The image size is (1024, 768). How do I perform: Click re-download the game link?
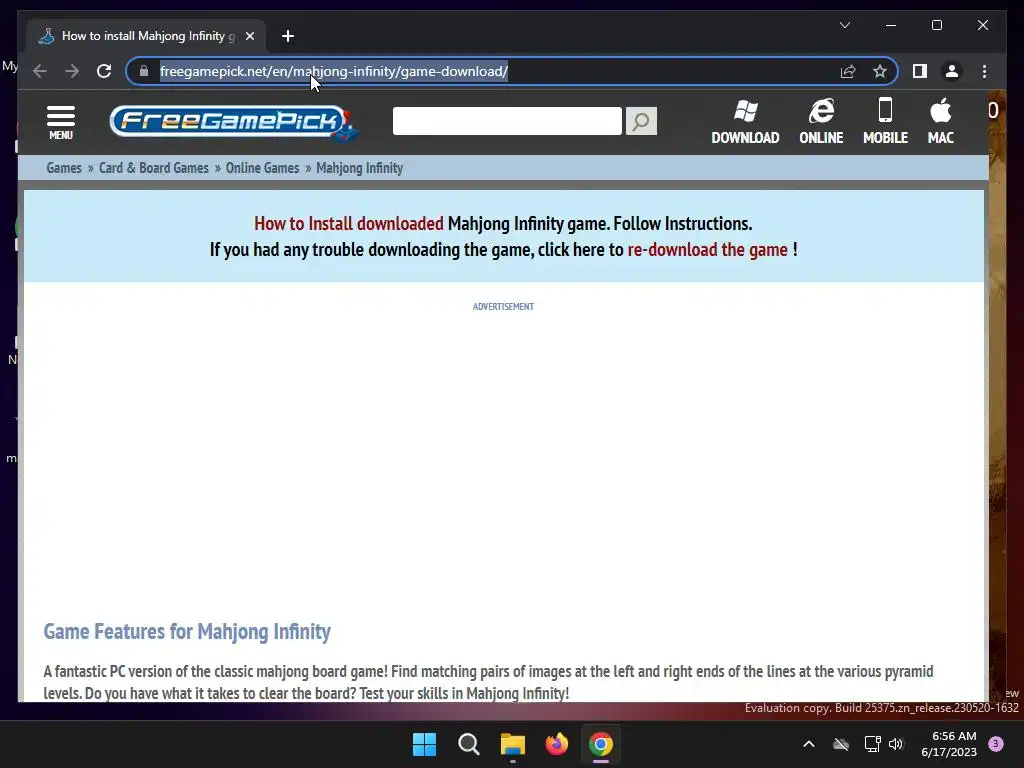(x=707, y=249)
